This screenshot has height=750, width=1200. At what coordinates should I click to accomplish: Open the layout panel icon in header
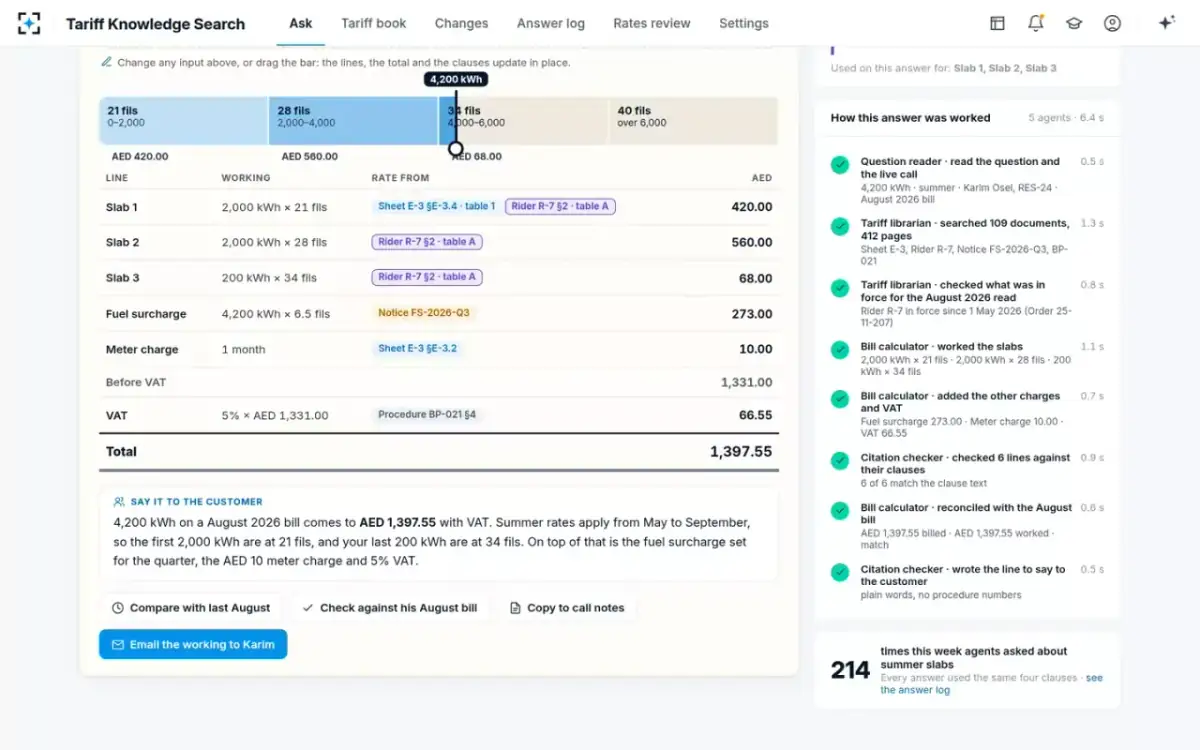997,23
